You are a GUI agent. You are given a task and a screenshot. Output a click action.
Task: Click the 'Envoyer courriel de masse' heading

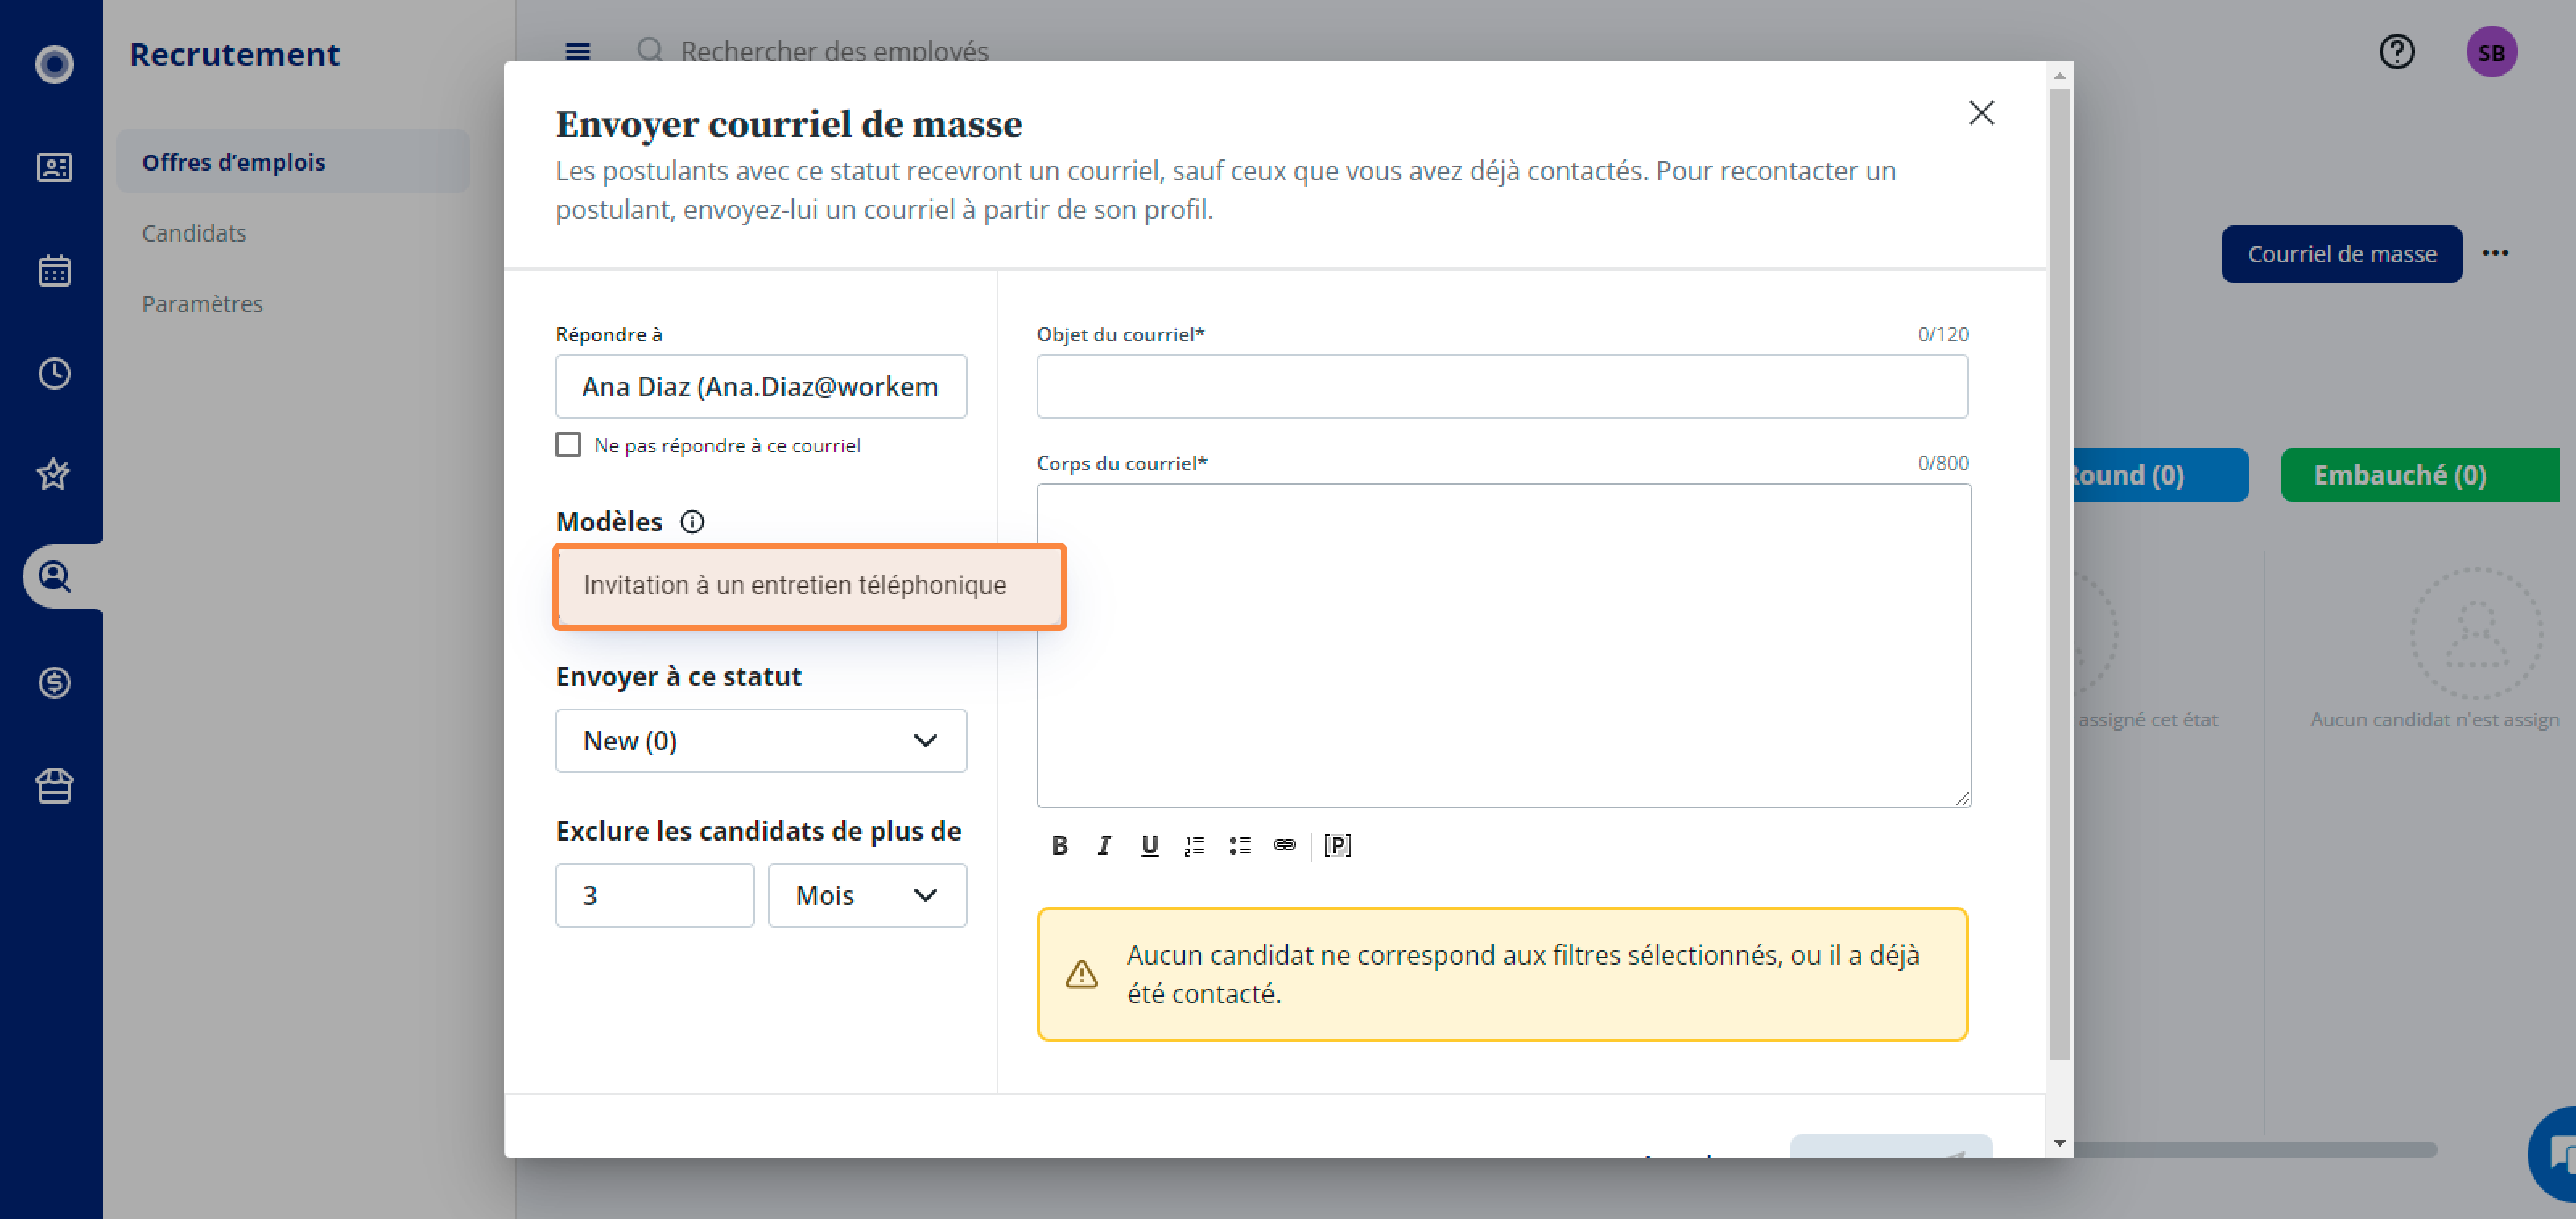pyautogui.click(x=789, y=124)
